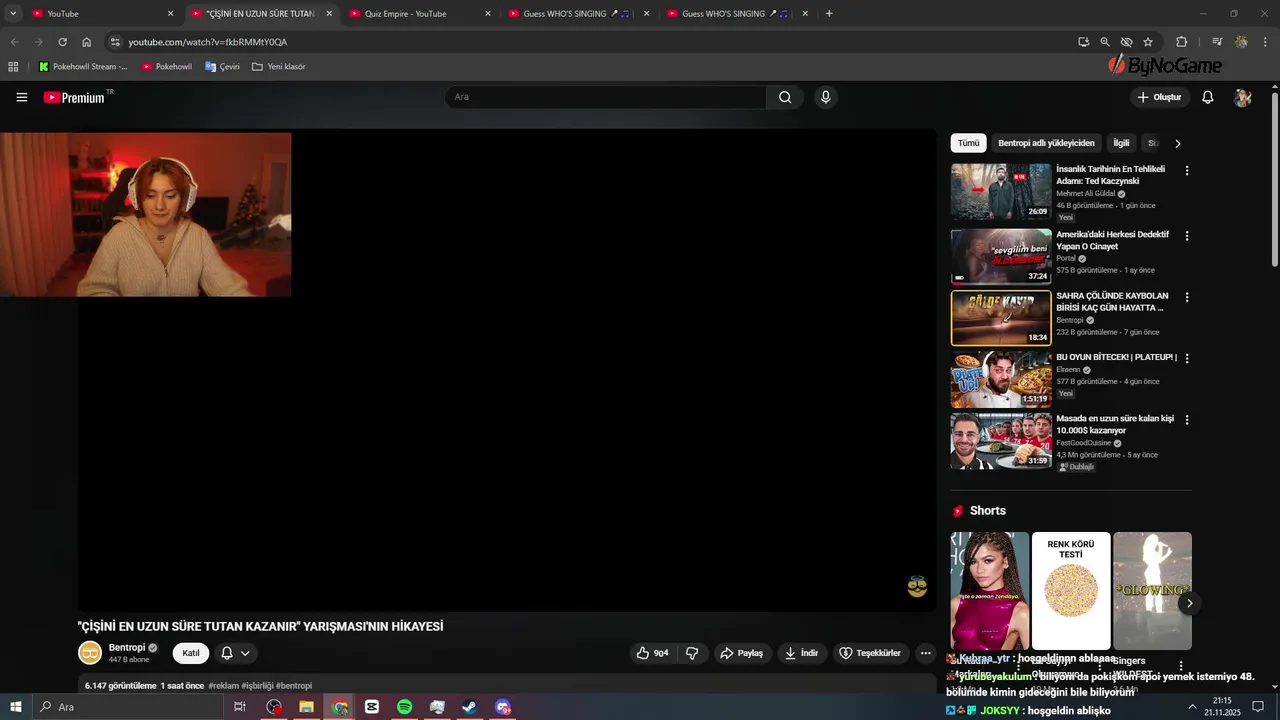
Task: Open the Bentropi channel name link
Action: tap(127, 647)
